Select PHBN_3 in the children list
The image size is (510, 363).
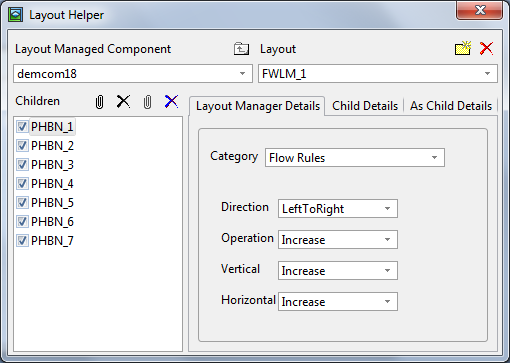(52, 165)
